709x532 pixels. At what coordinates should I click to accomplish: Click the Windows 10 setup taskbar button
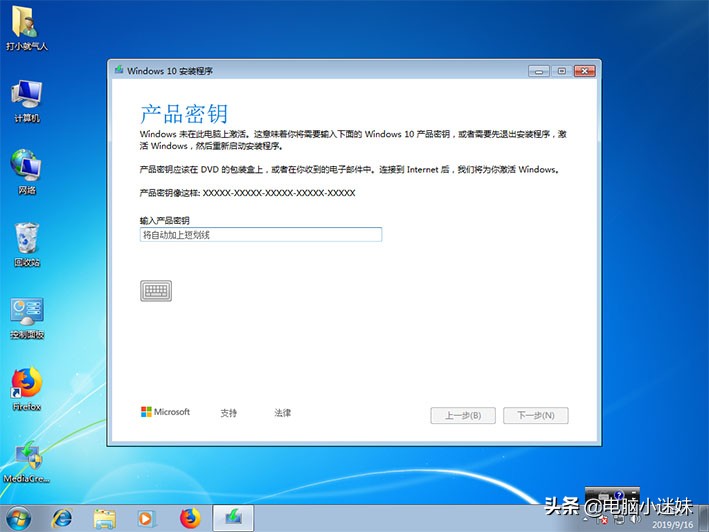click(233, 518)
